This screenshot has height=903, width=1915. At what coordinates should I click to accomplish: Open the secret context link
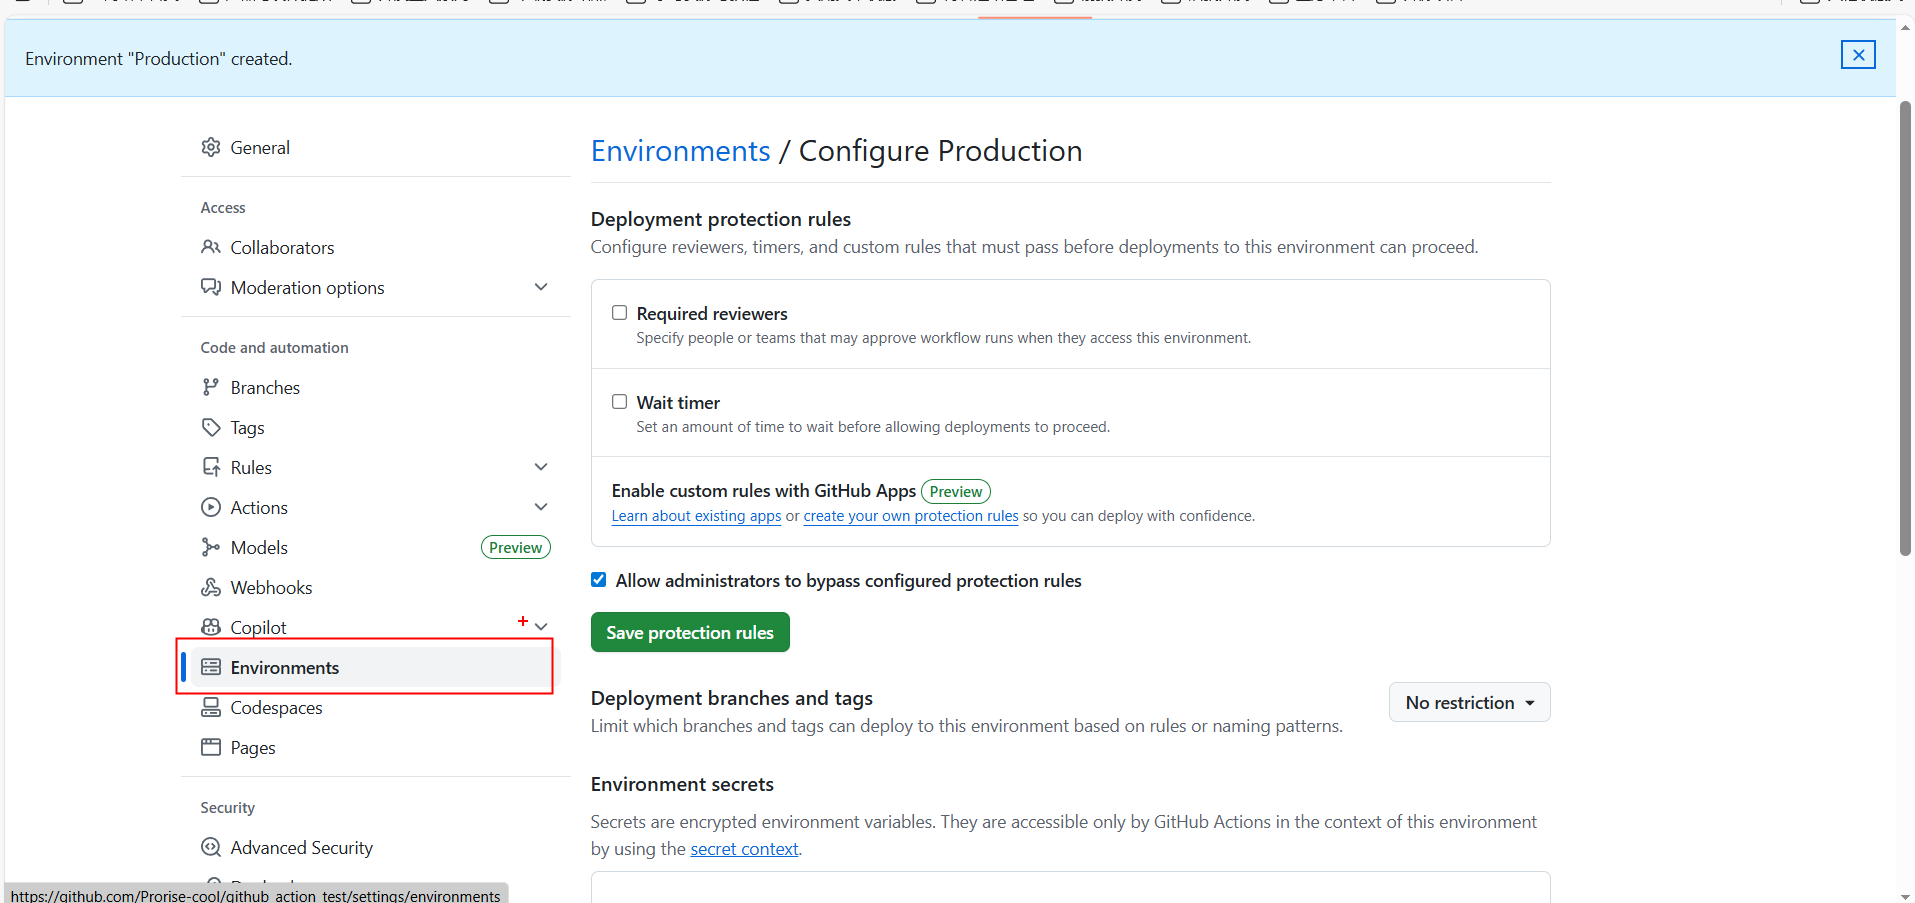[x=744, y=849]
